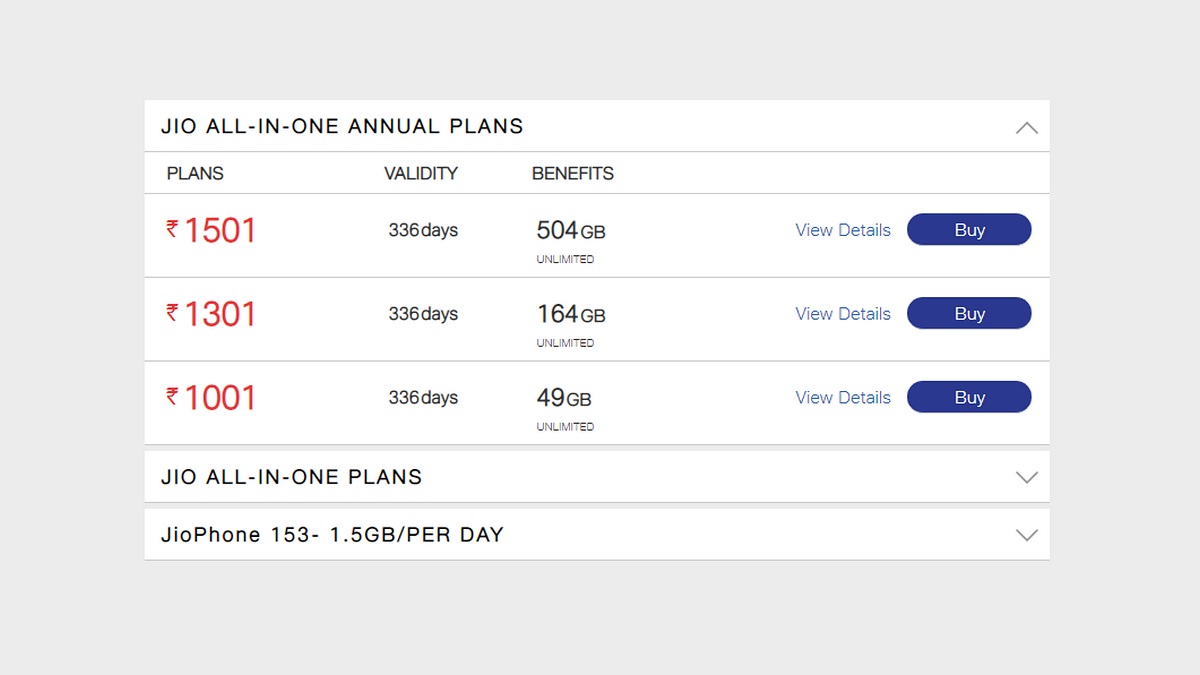Click the Buy button for the ₹1301 plan

968,313
